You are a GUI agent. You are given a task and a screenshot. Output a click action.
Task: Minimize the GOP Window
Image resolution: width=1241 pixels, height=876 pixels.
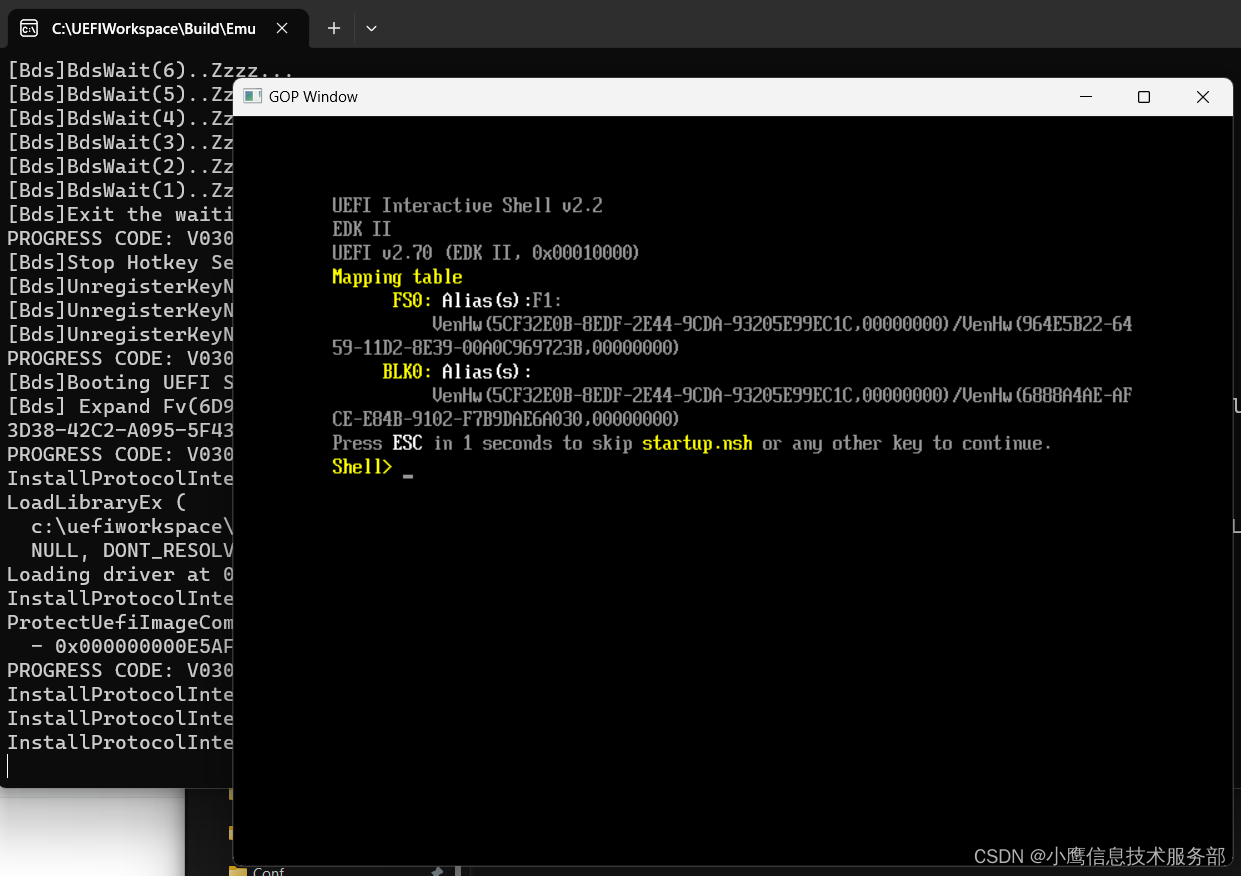(x=1086, y=97)
